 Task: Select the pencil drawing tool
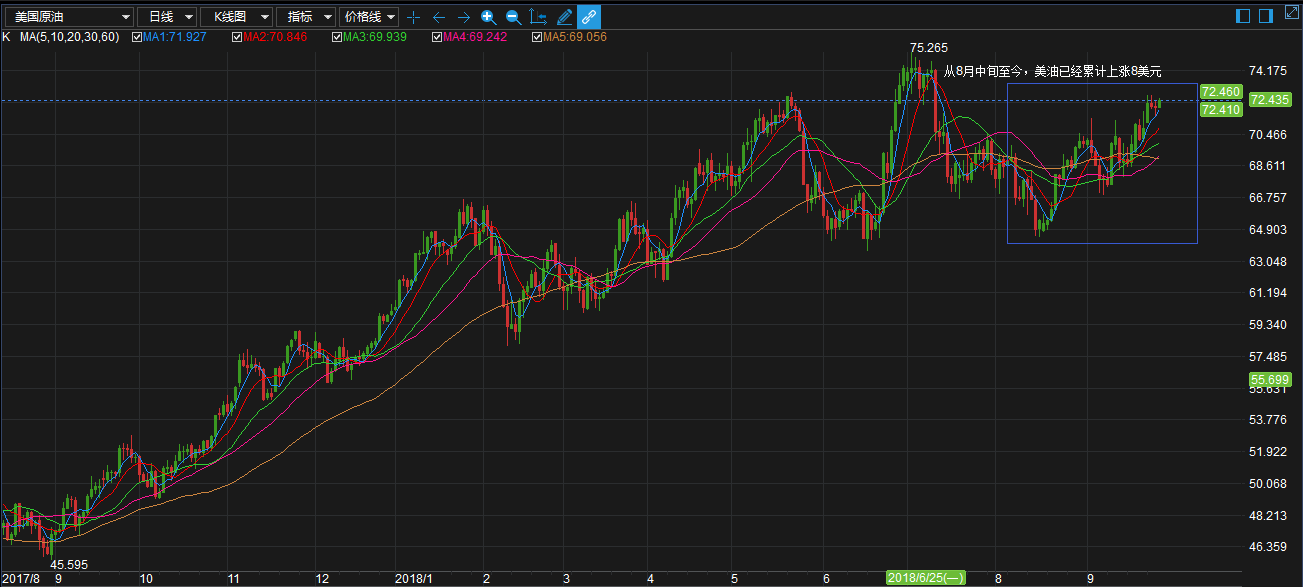(564, 17)
